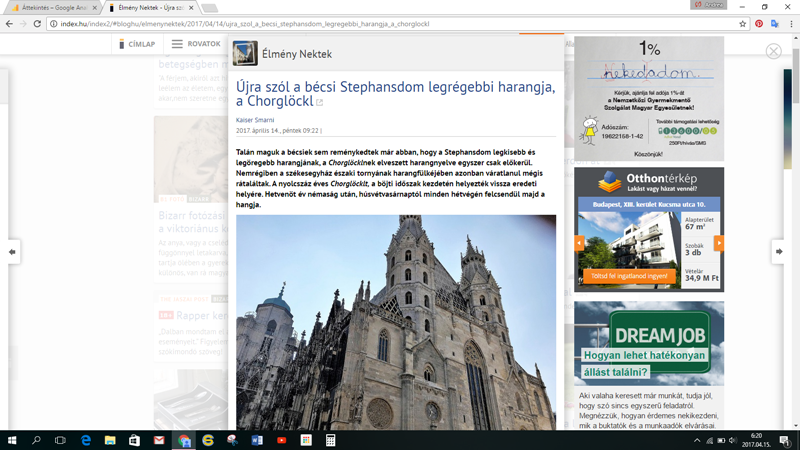Screen dimensions: 800x450
Task: Open volume control in system tray
Action: click(733, 440)
